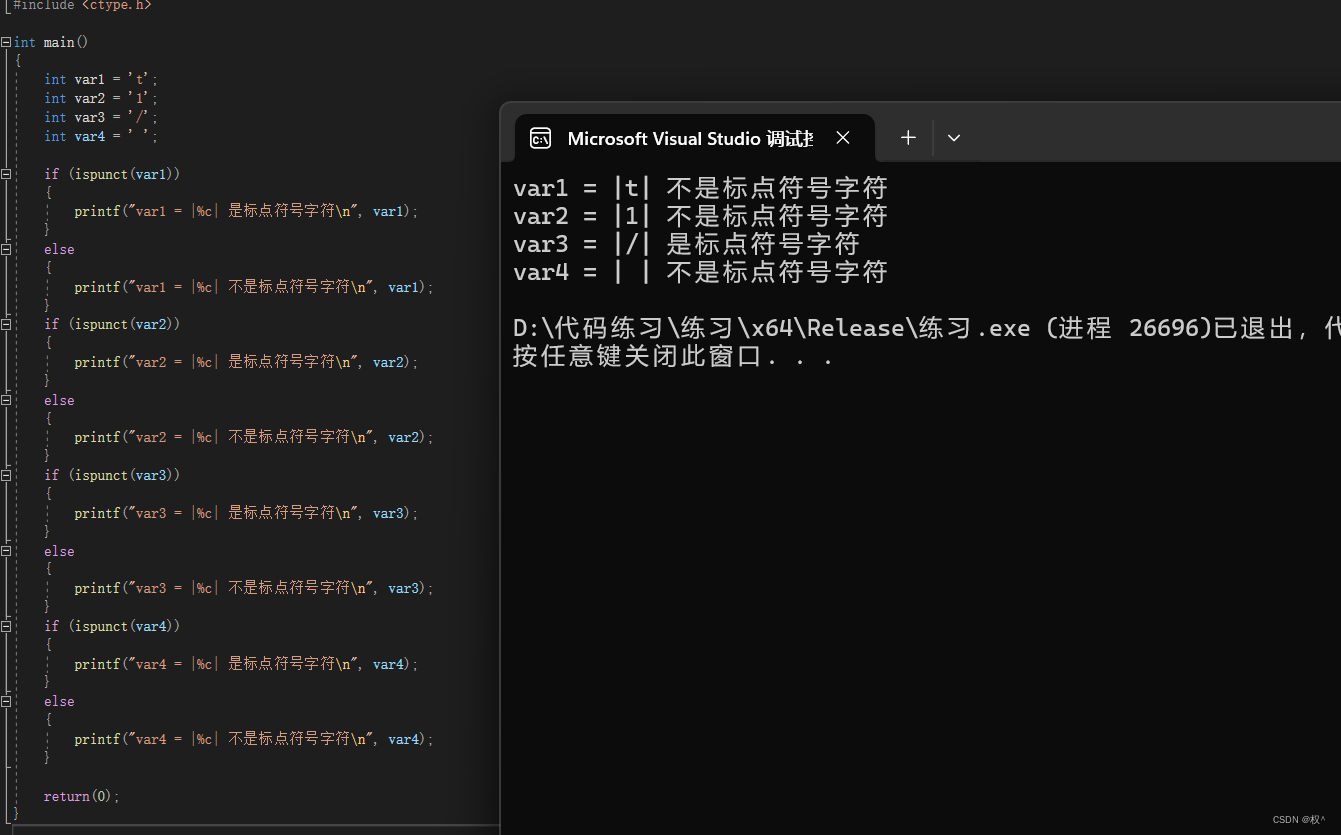Click the else keyword following the var4 if block

pyautogui.click(x=59, y=701)
